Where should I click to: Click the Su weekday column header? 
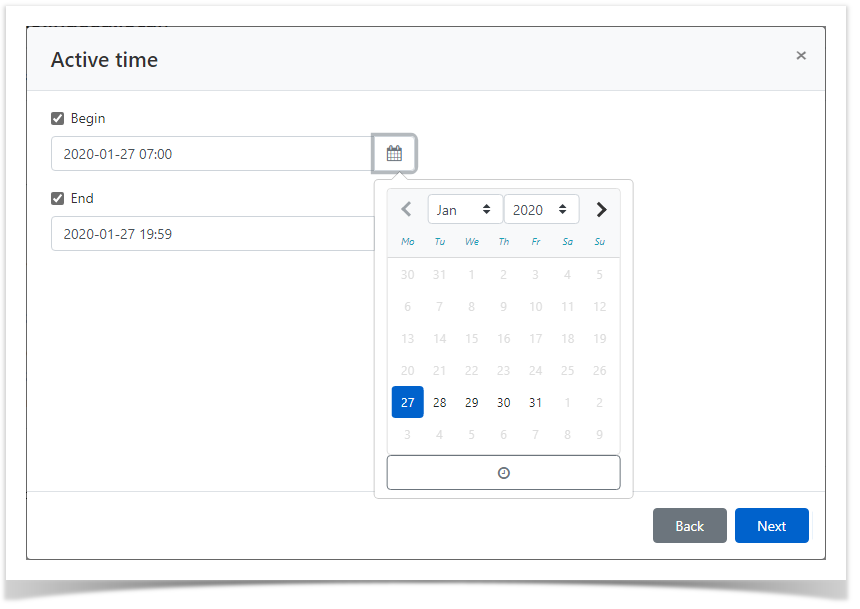(x=599, y=241)
